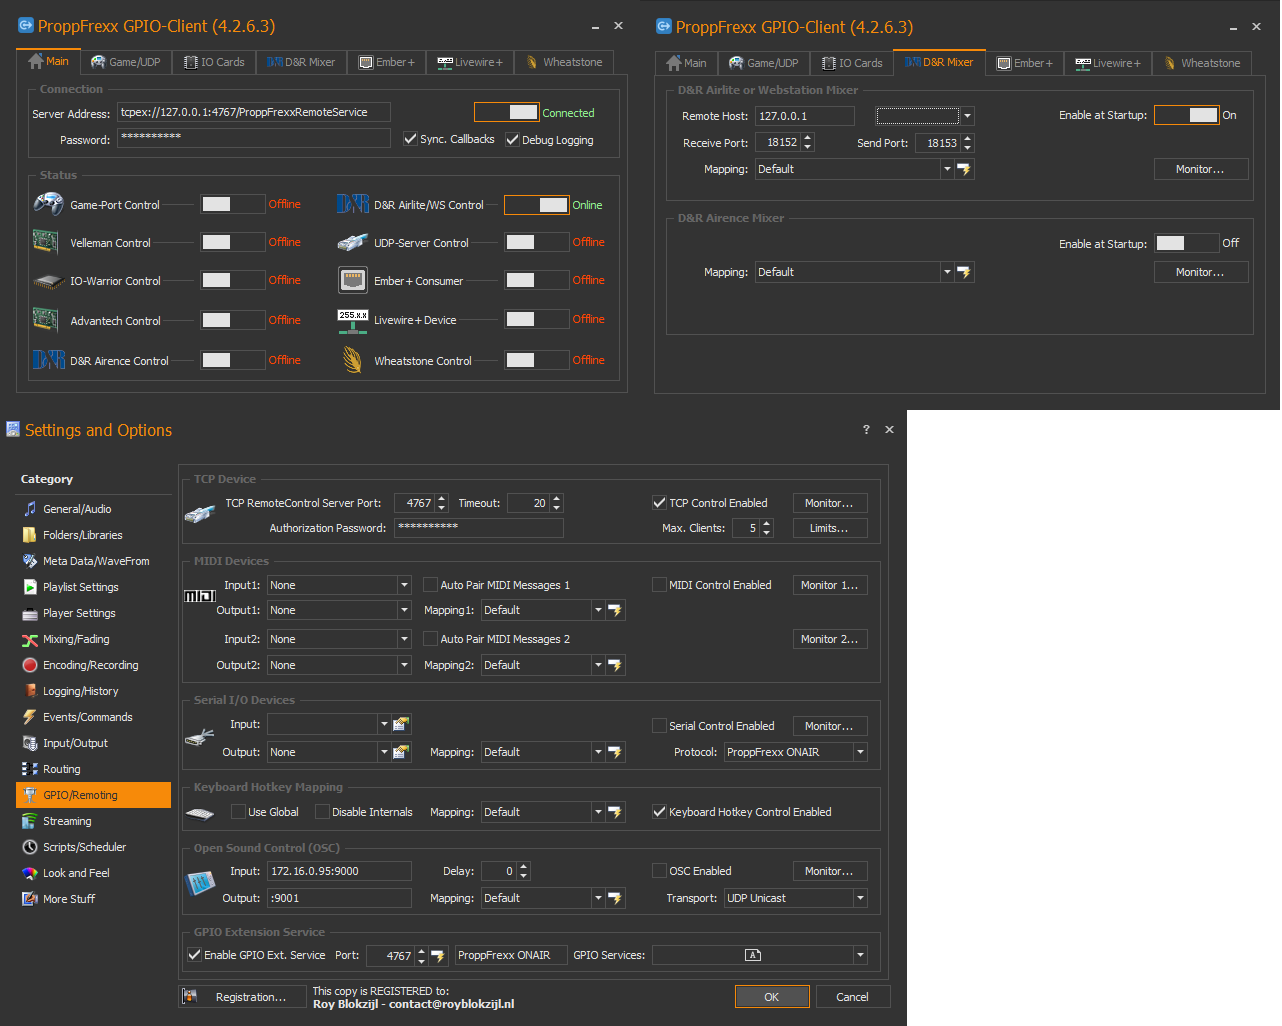
Task: Click OK in Settings and Options
Action: pyautogui.click(x=772, y=997)
